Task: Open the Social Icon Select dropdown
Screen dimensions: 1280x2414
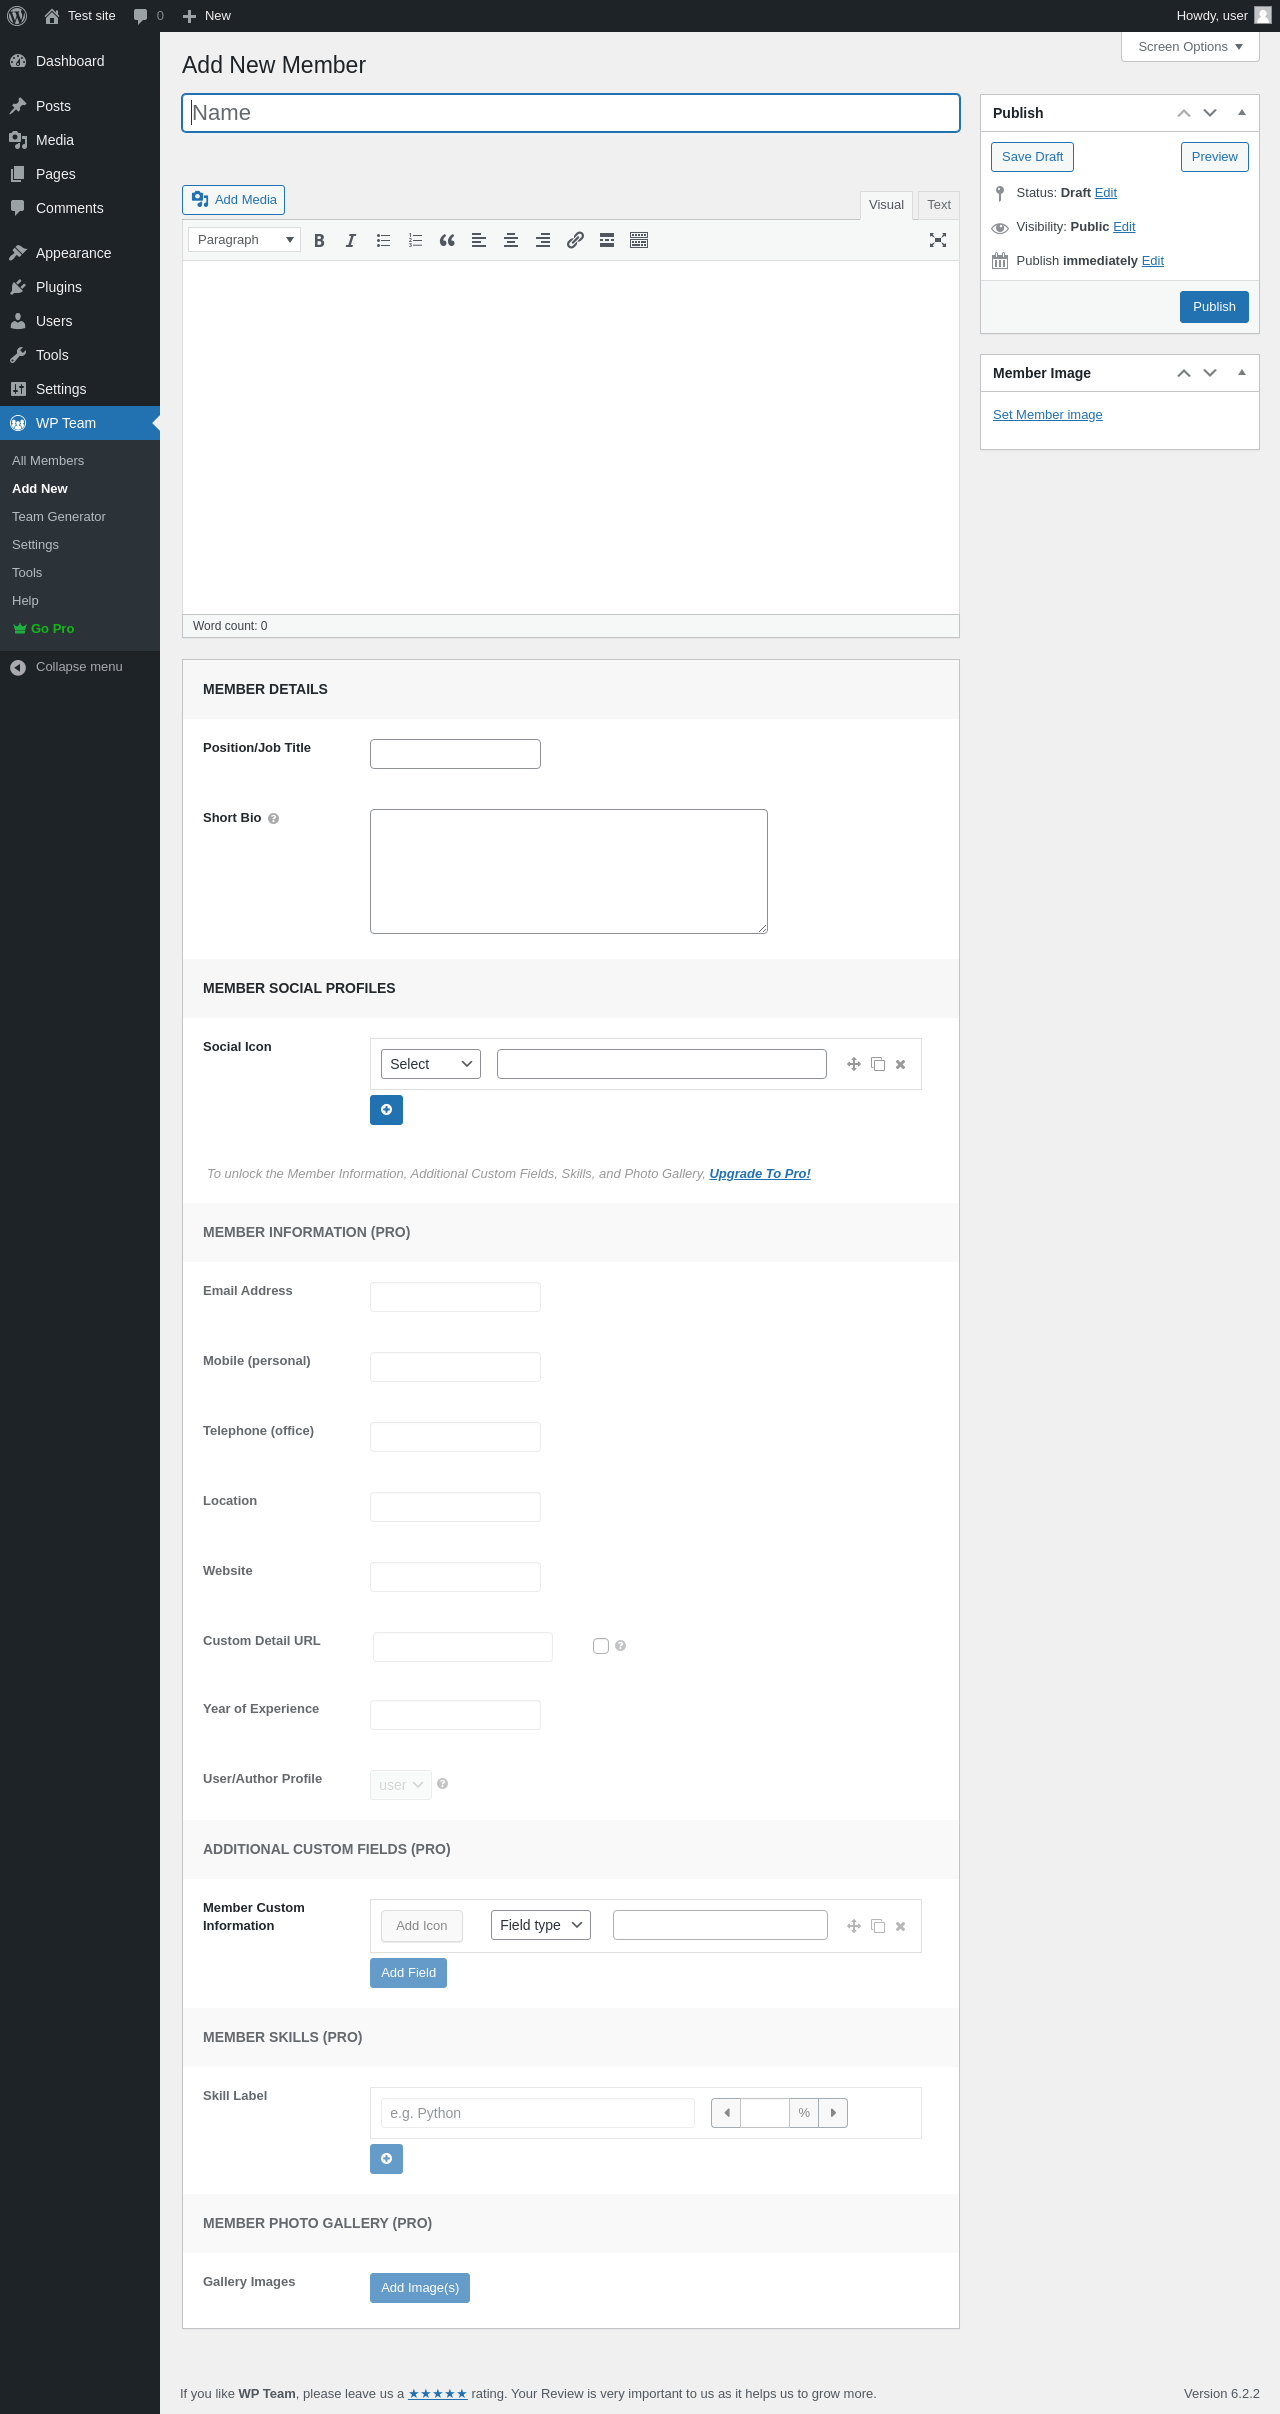Action: coord(431,1064)
